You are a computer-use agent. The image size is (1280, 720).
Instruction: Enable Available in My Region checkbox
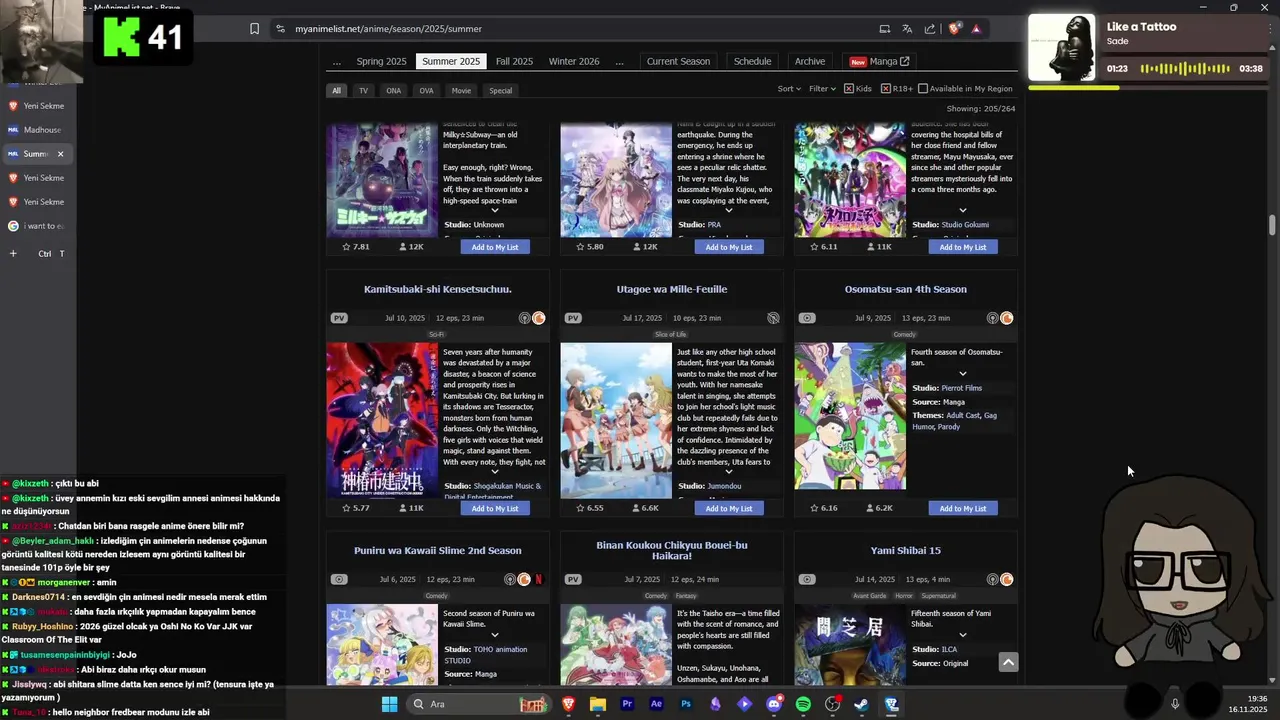[923, 89]
